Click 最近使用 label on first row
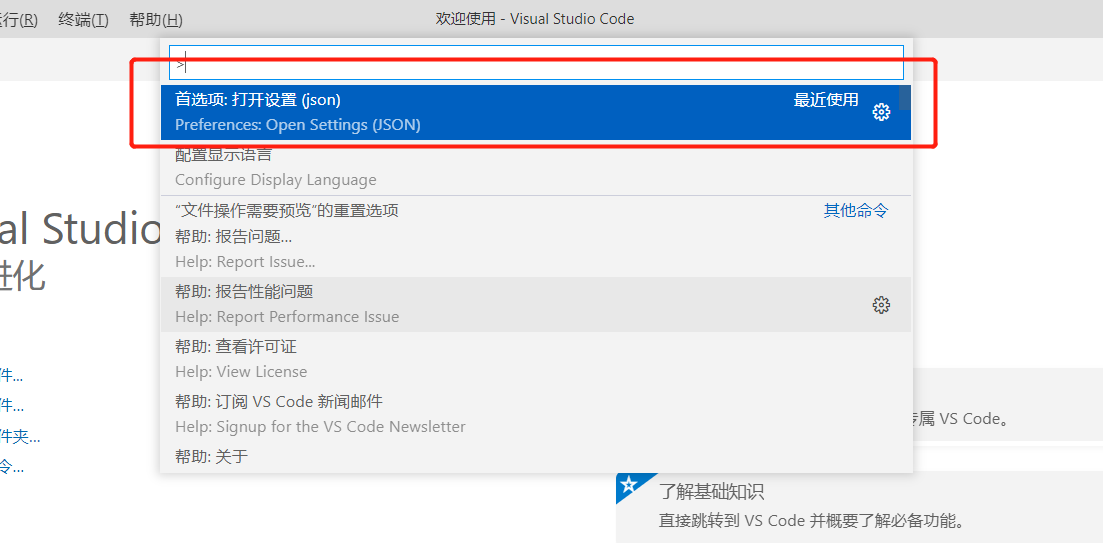Screen dimensions: 1103x543 [826, 100]
